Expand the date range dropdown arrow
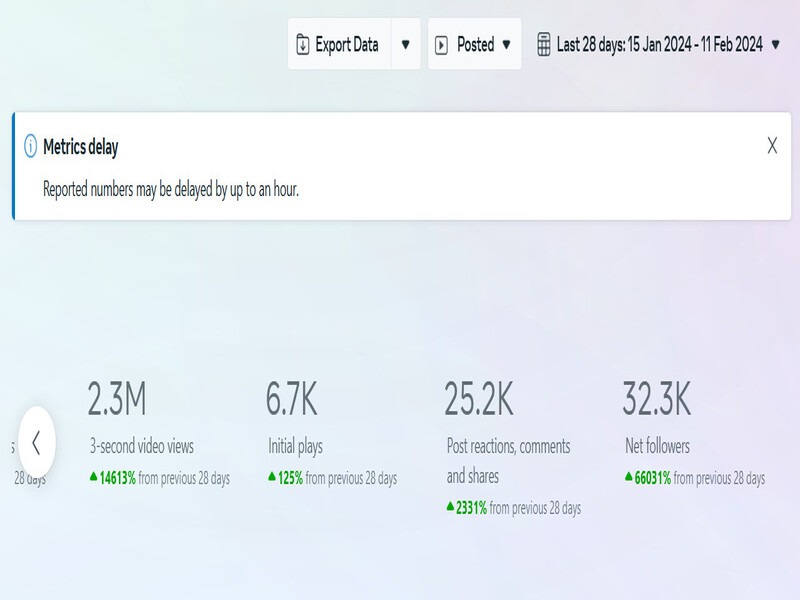This screenshot has height=600, width=800. [776, 45]
